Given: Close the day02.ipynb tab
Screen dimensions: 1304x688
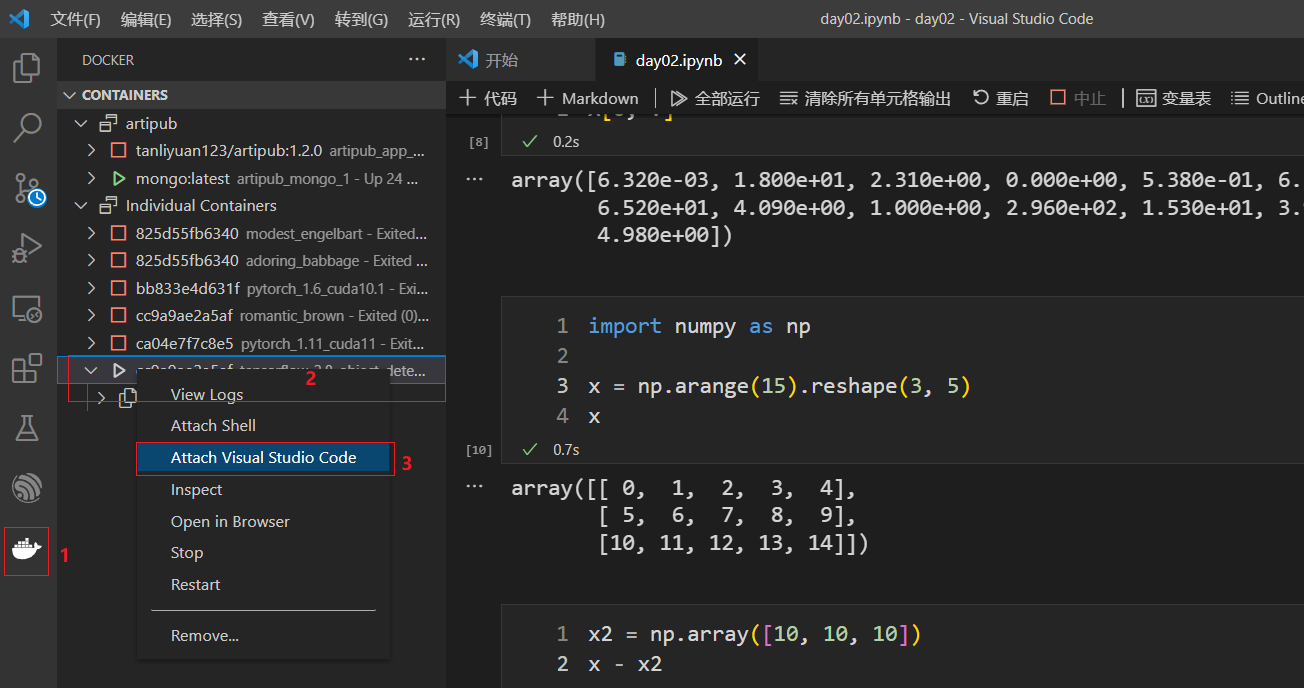Looking at the screenshot, I should click(x=740, y=60).
